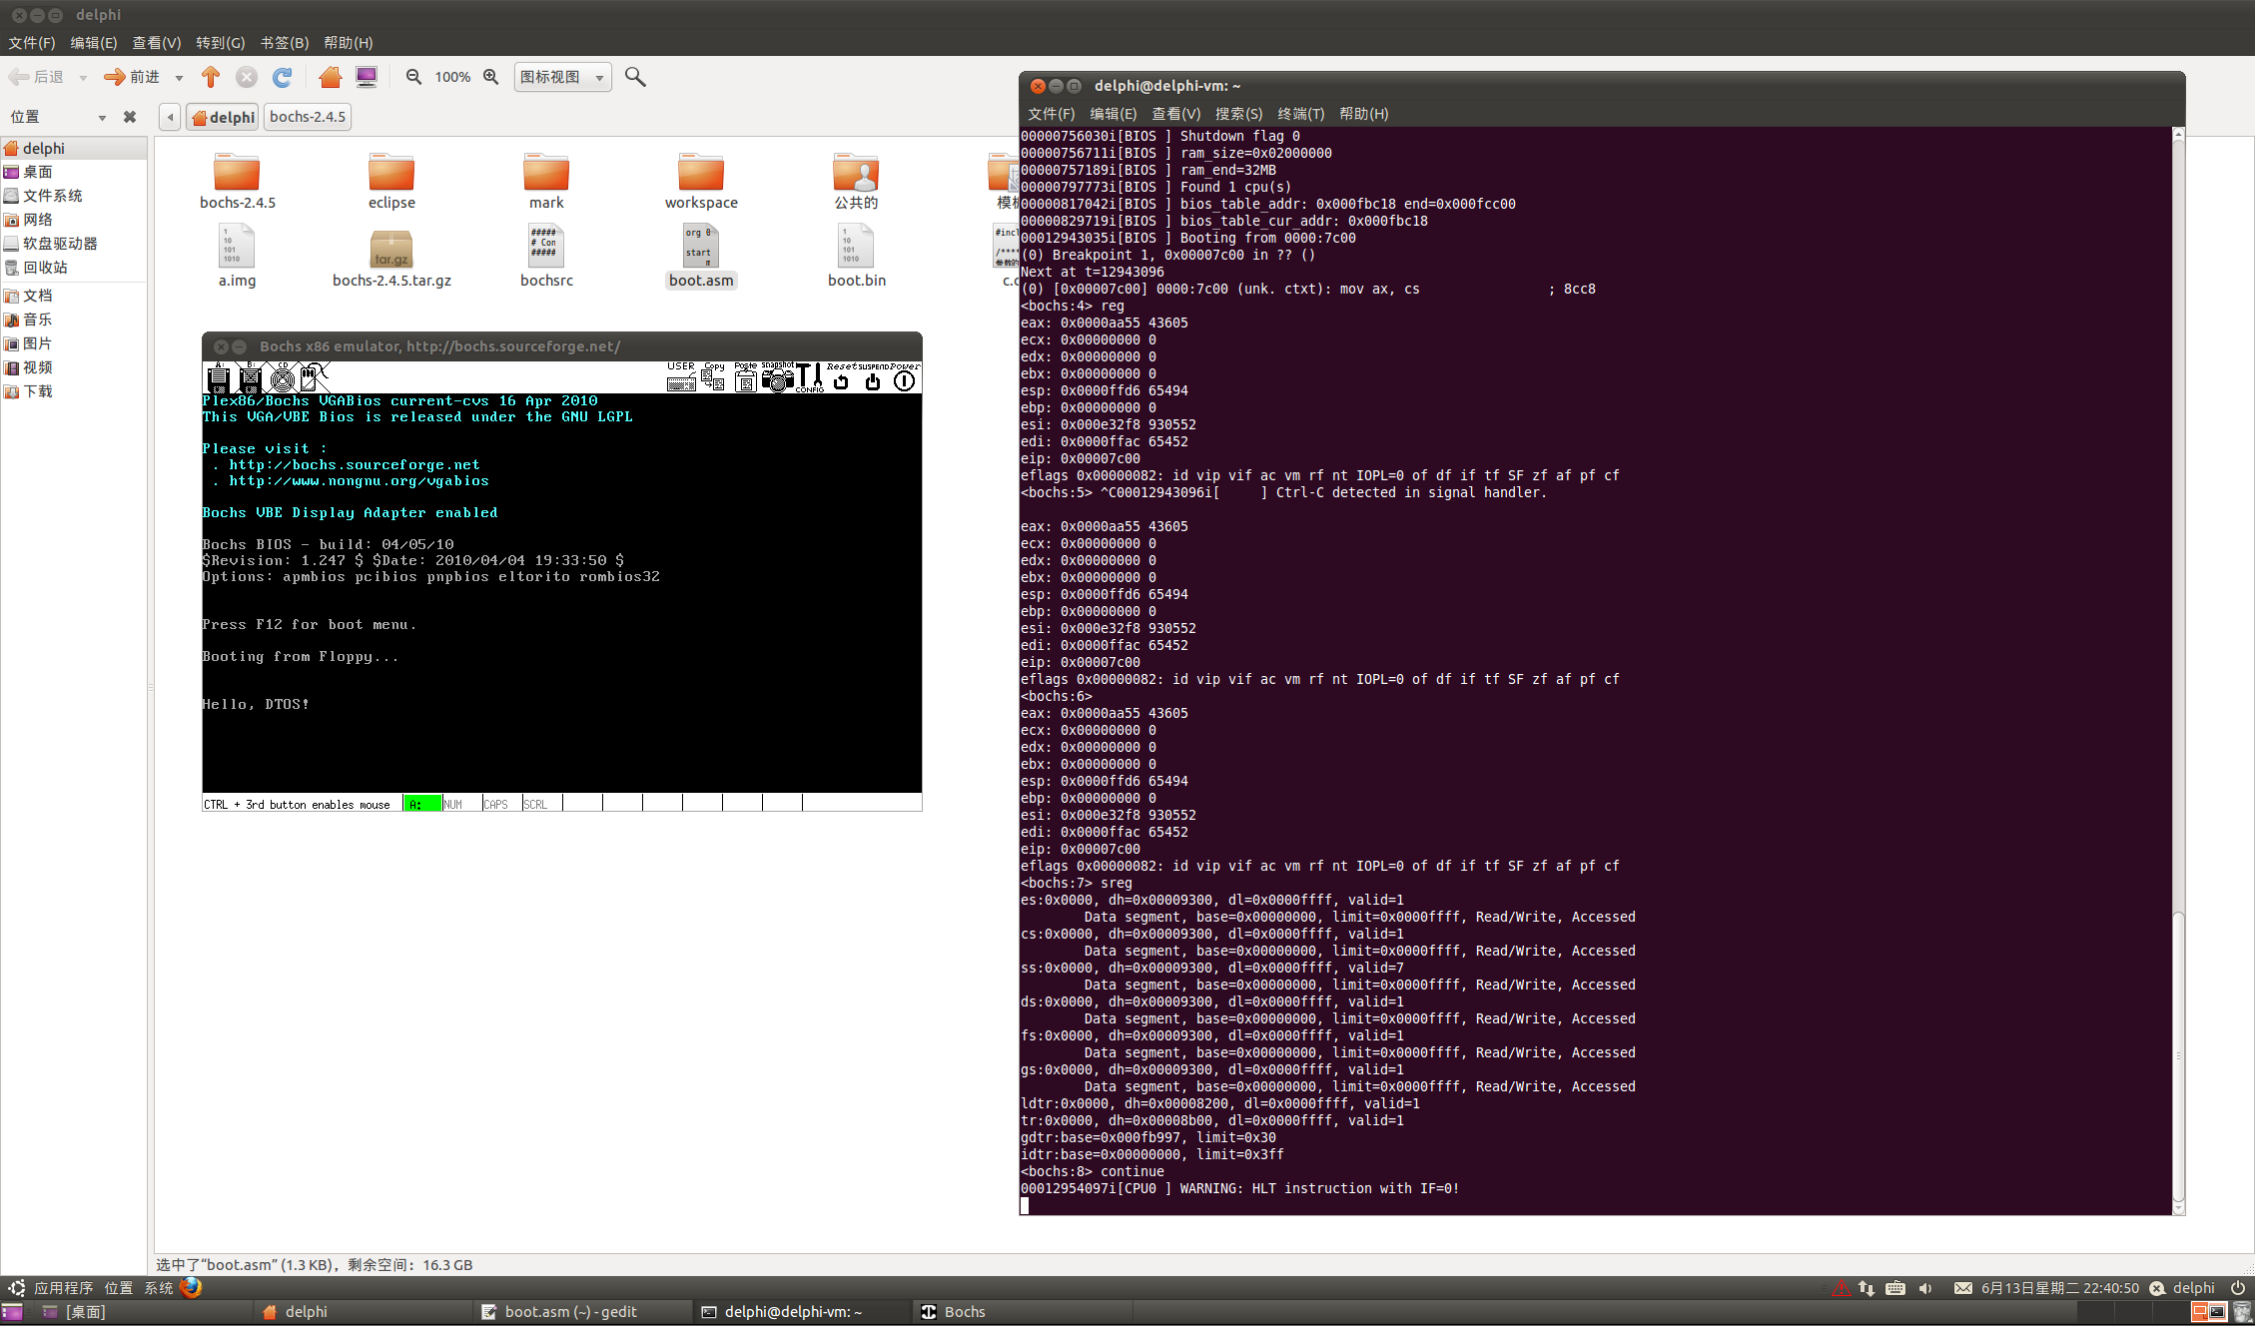
Task: Open Bochs CONFIG tool icon
Action: [809, 378]
